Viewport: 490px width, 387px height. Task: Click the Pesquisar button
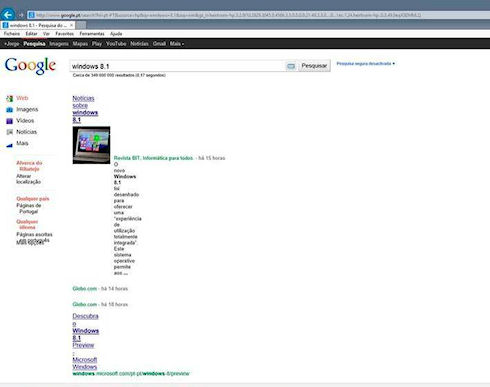(x=314, y=66)
